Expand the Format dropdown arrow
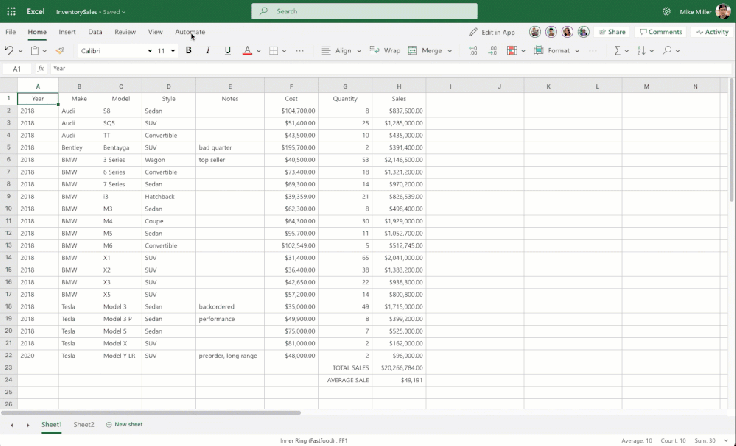The image size is (736, 446). tap(577, 51)
